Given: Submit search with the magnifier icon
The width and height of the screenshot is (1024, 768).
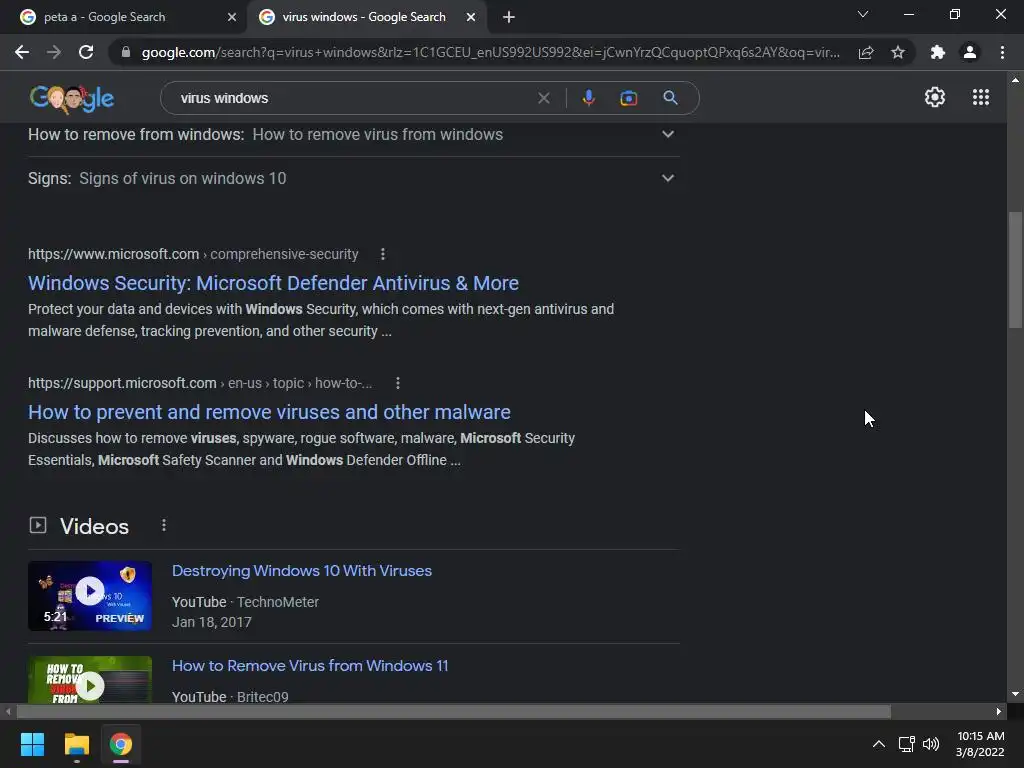Looking at the screenshot, I should coord(670,98).
